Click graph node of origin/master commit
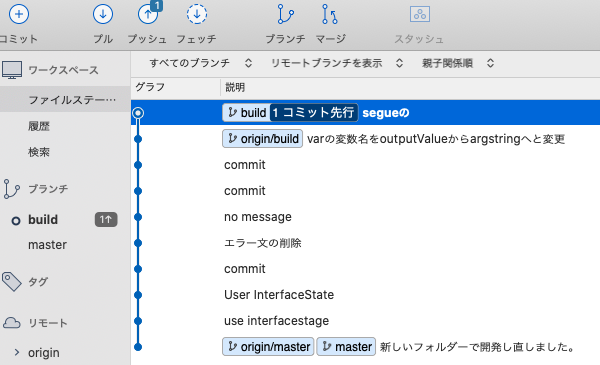This screenshot has height=365, width=600. point(138,347)
